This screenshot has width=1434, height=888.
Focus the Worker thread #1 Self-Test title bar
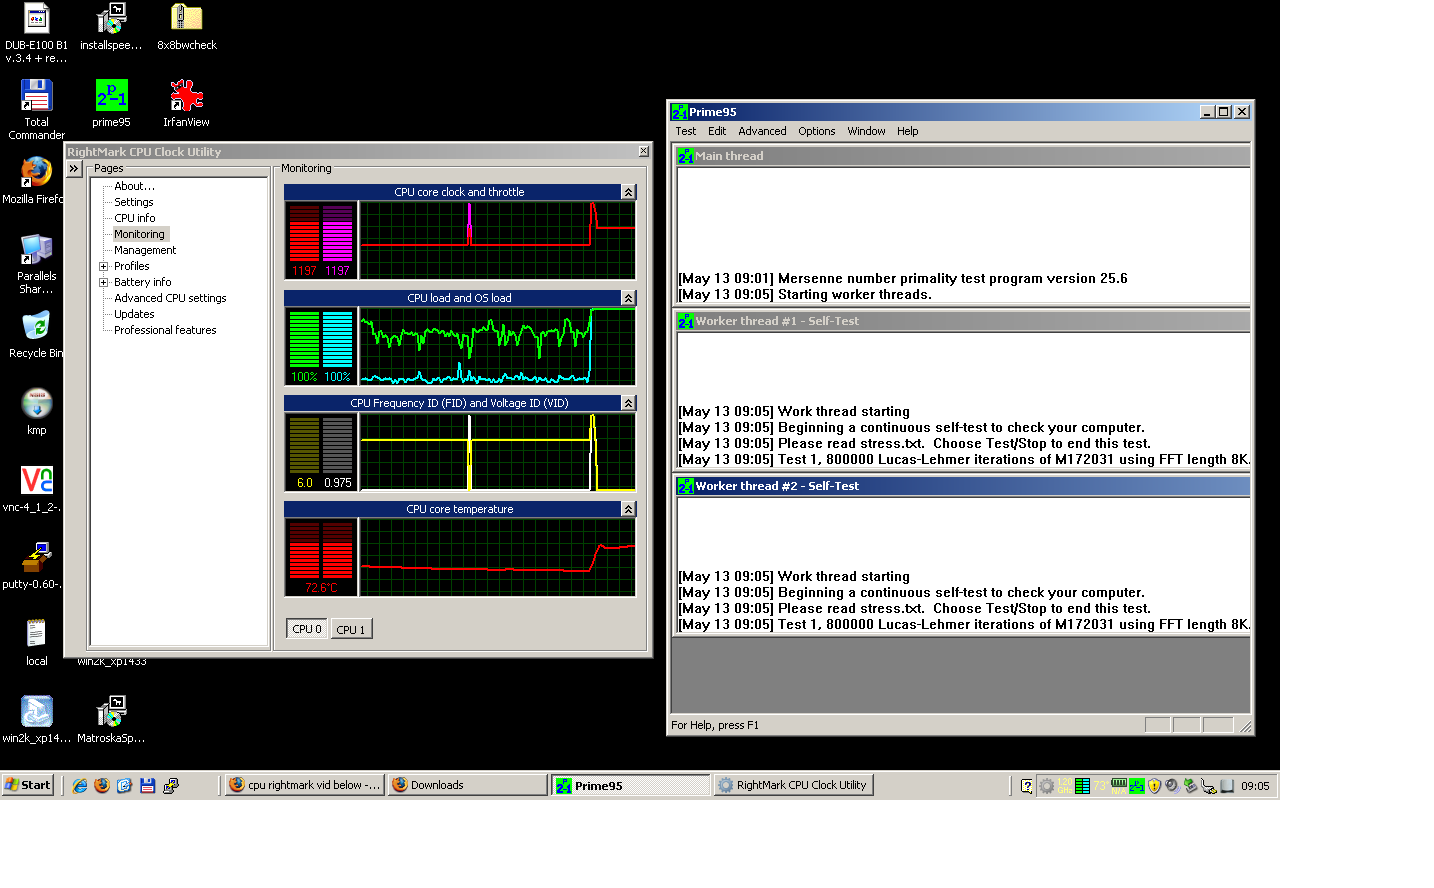(x=962, y=321)
